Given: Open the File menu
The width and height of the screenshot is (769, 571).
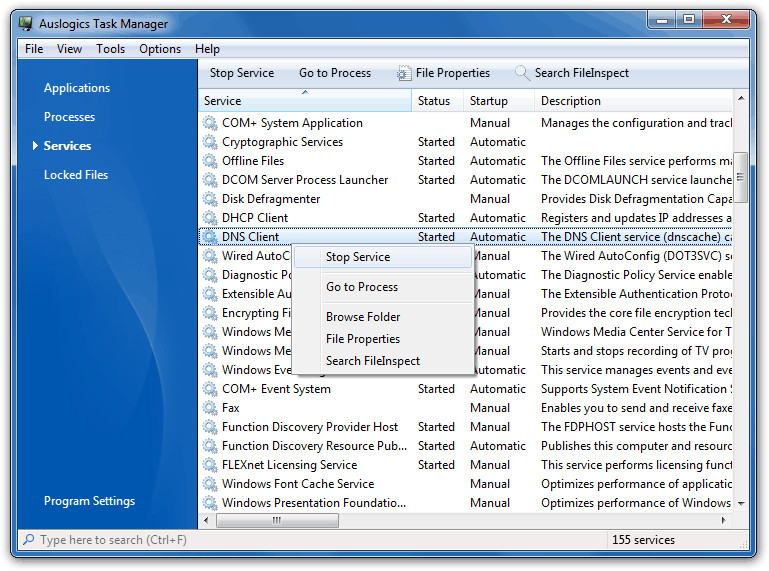Looking at the screenshot, I should pos(34,49).
